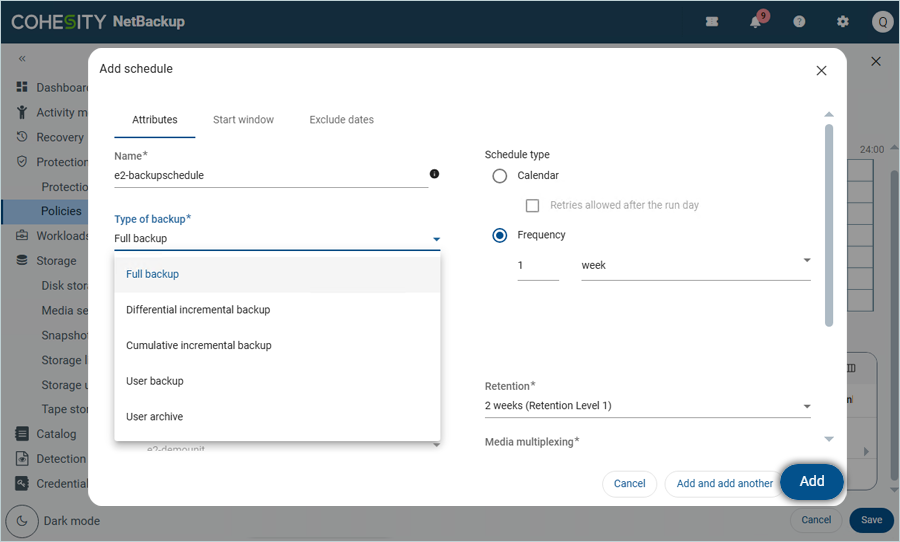Click the top bar card icon
This screenshot has height=542, width=900.
pyautogui.click(x=712, y=22)
